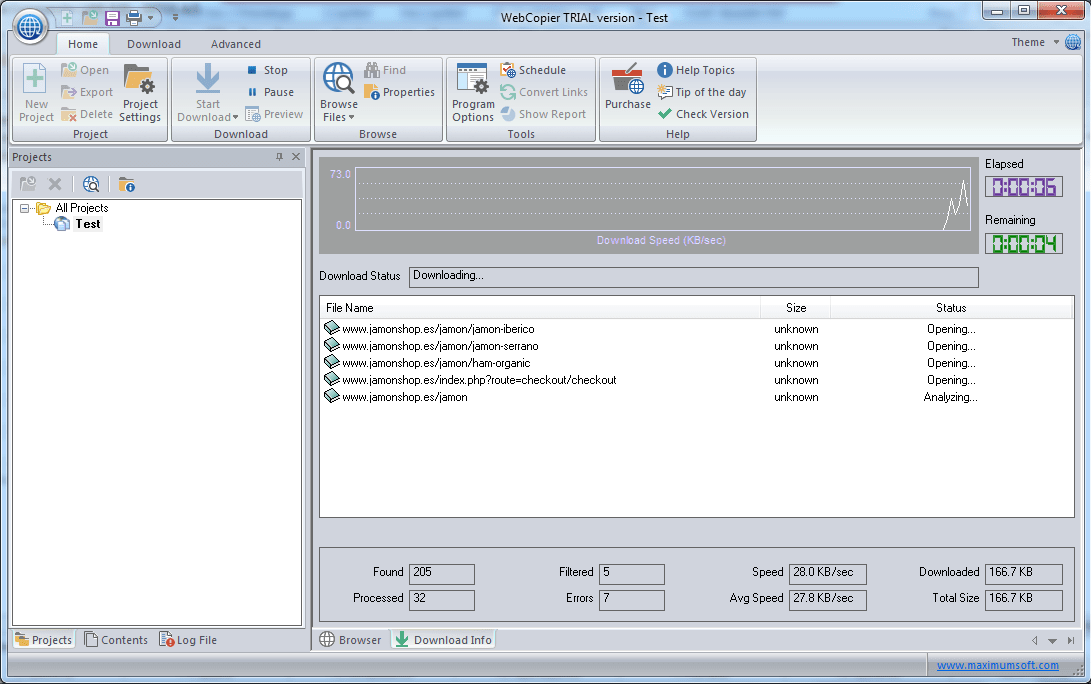
Task: Click the WebCopier globe application button
Action: tap(30, 26)
